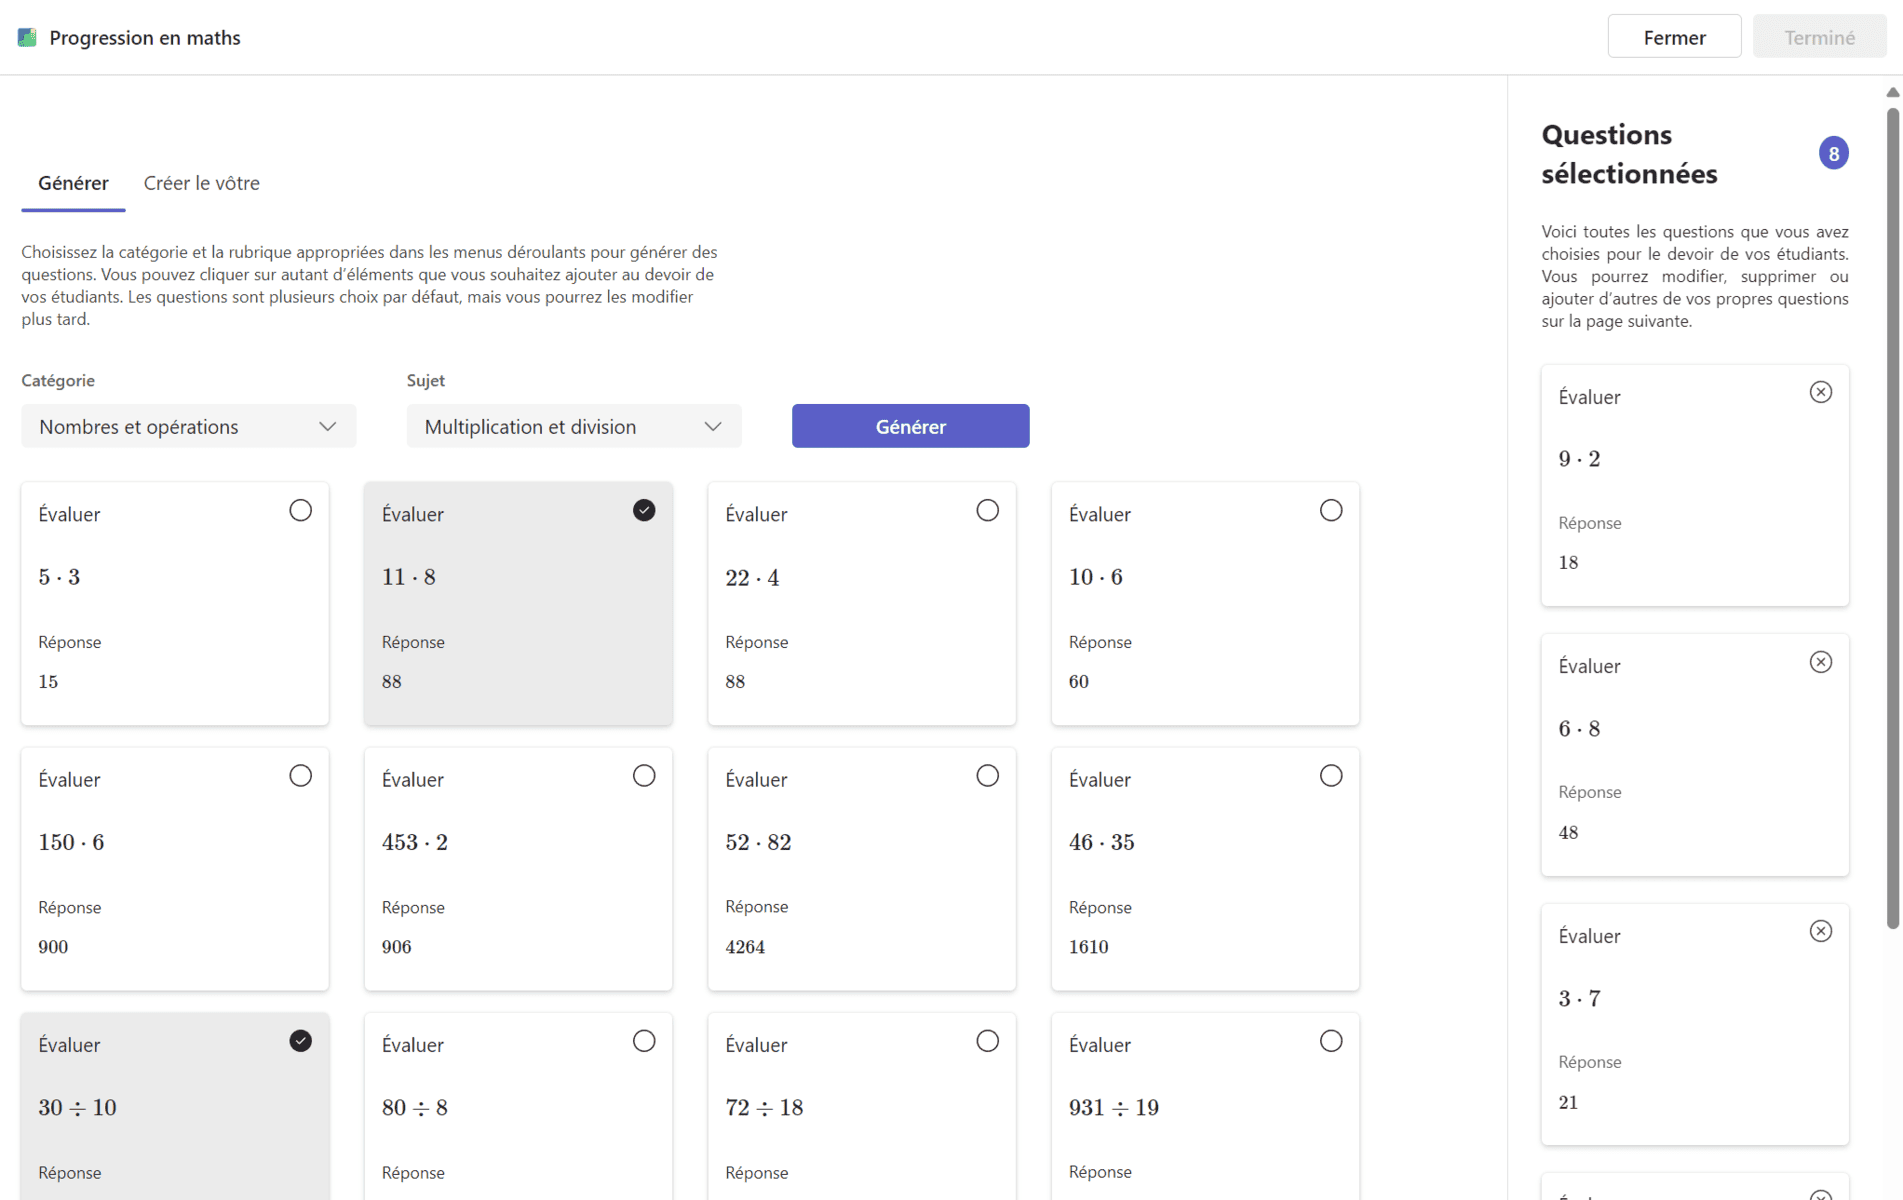1903x1200 pixels.
Task: Open the Générer tab
Action: point(73,183)
